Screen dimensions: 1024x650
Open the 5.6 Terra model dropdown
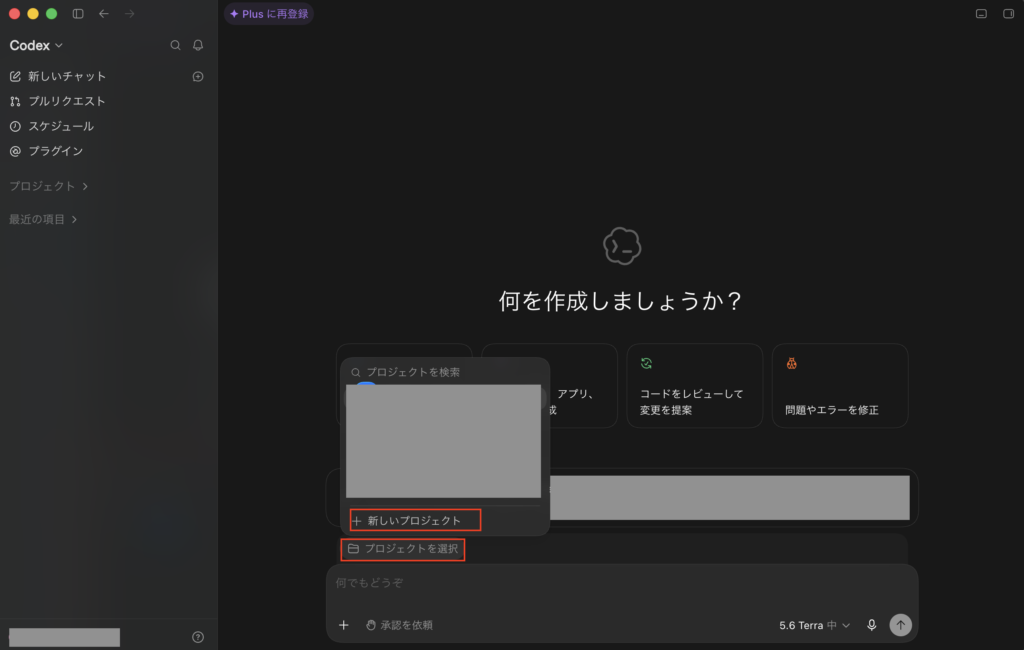(x=814, y=625)
